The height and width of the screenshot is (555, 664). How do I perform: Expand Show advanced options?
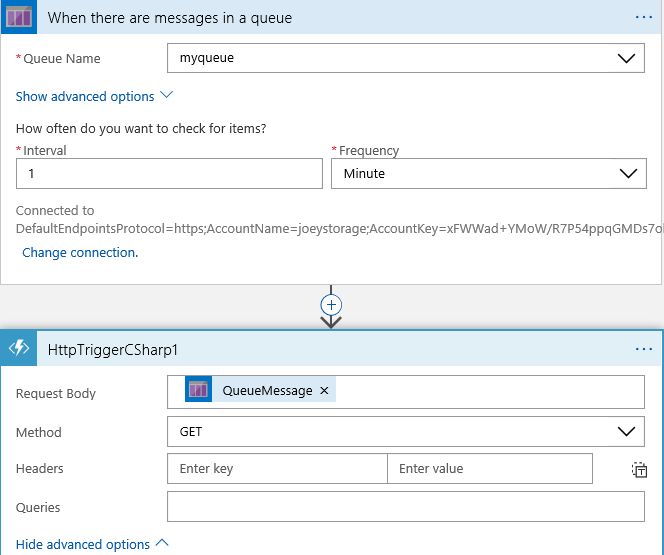click(x=94, y=96)
